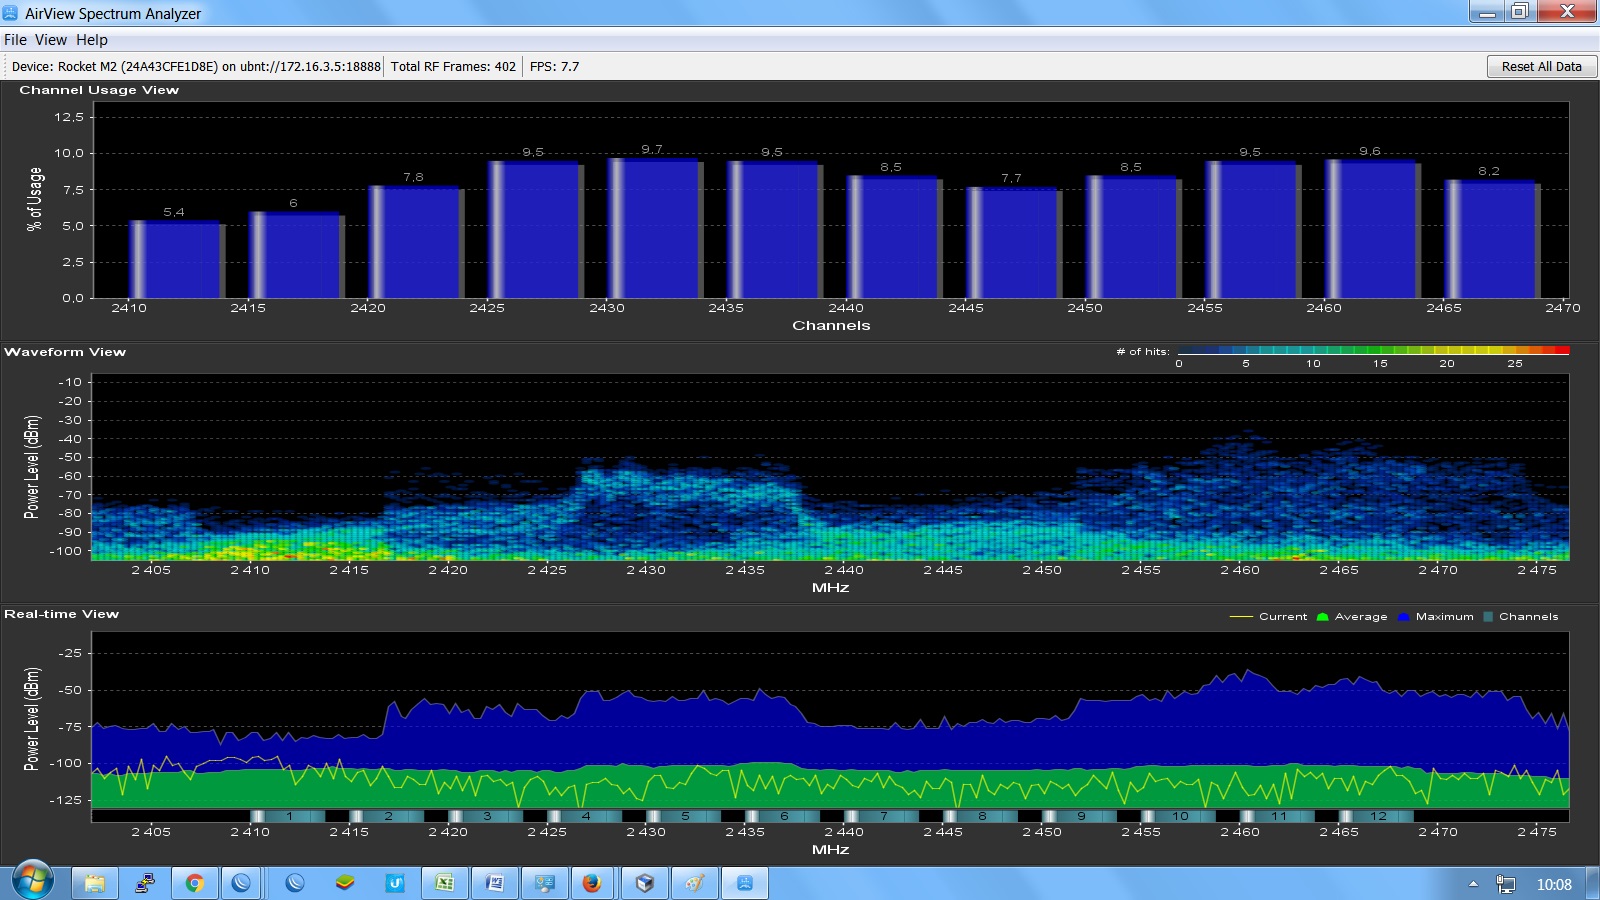Click channel 2 marker in Real-time View
Image resolution: width=1600 pixels, height=900 pixels.
(x=387, y=816)
